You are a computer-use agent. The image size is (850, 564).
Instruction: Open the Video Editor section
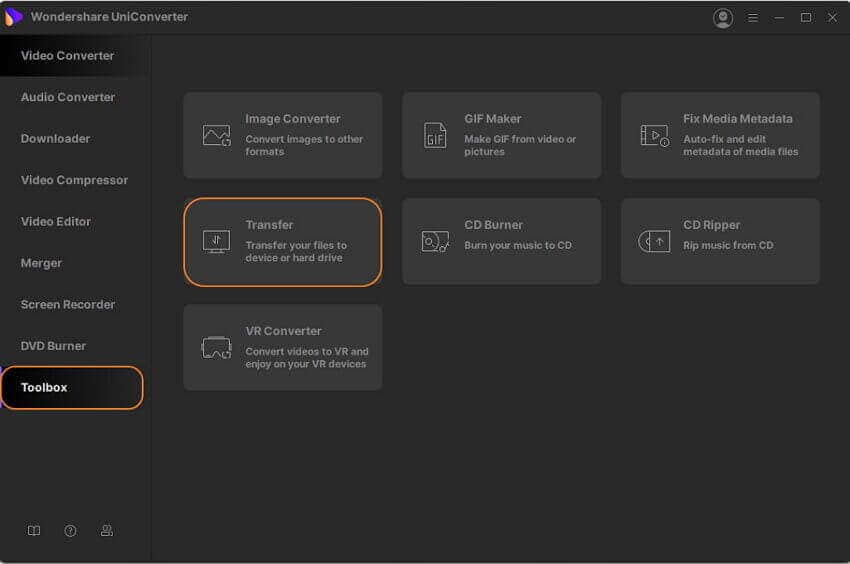[56, 221]
